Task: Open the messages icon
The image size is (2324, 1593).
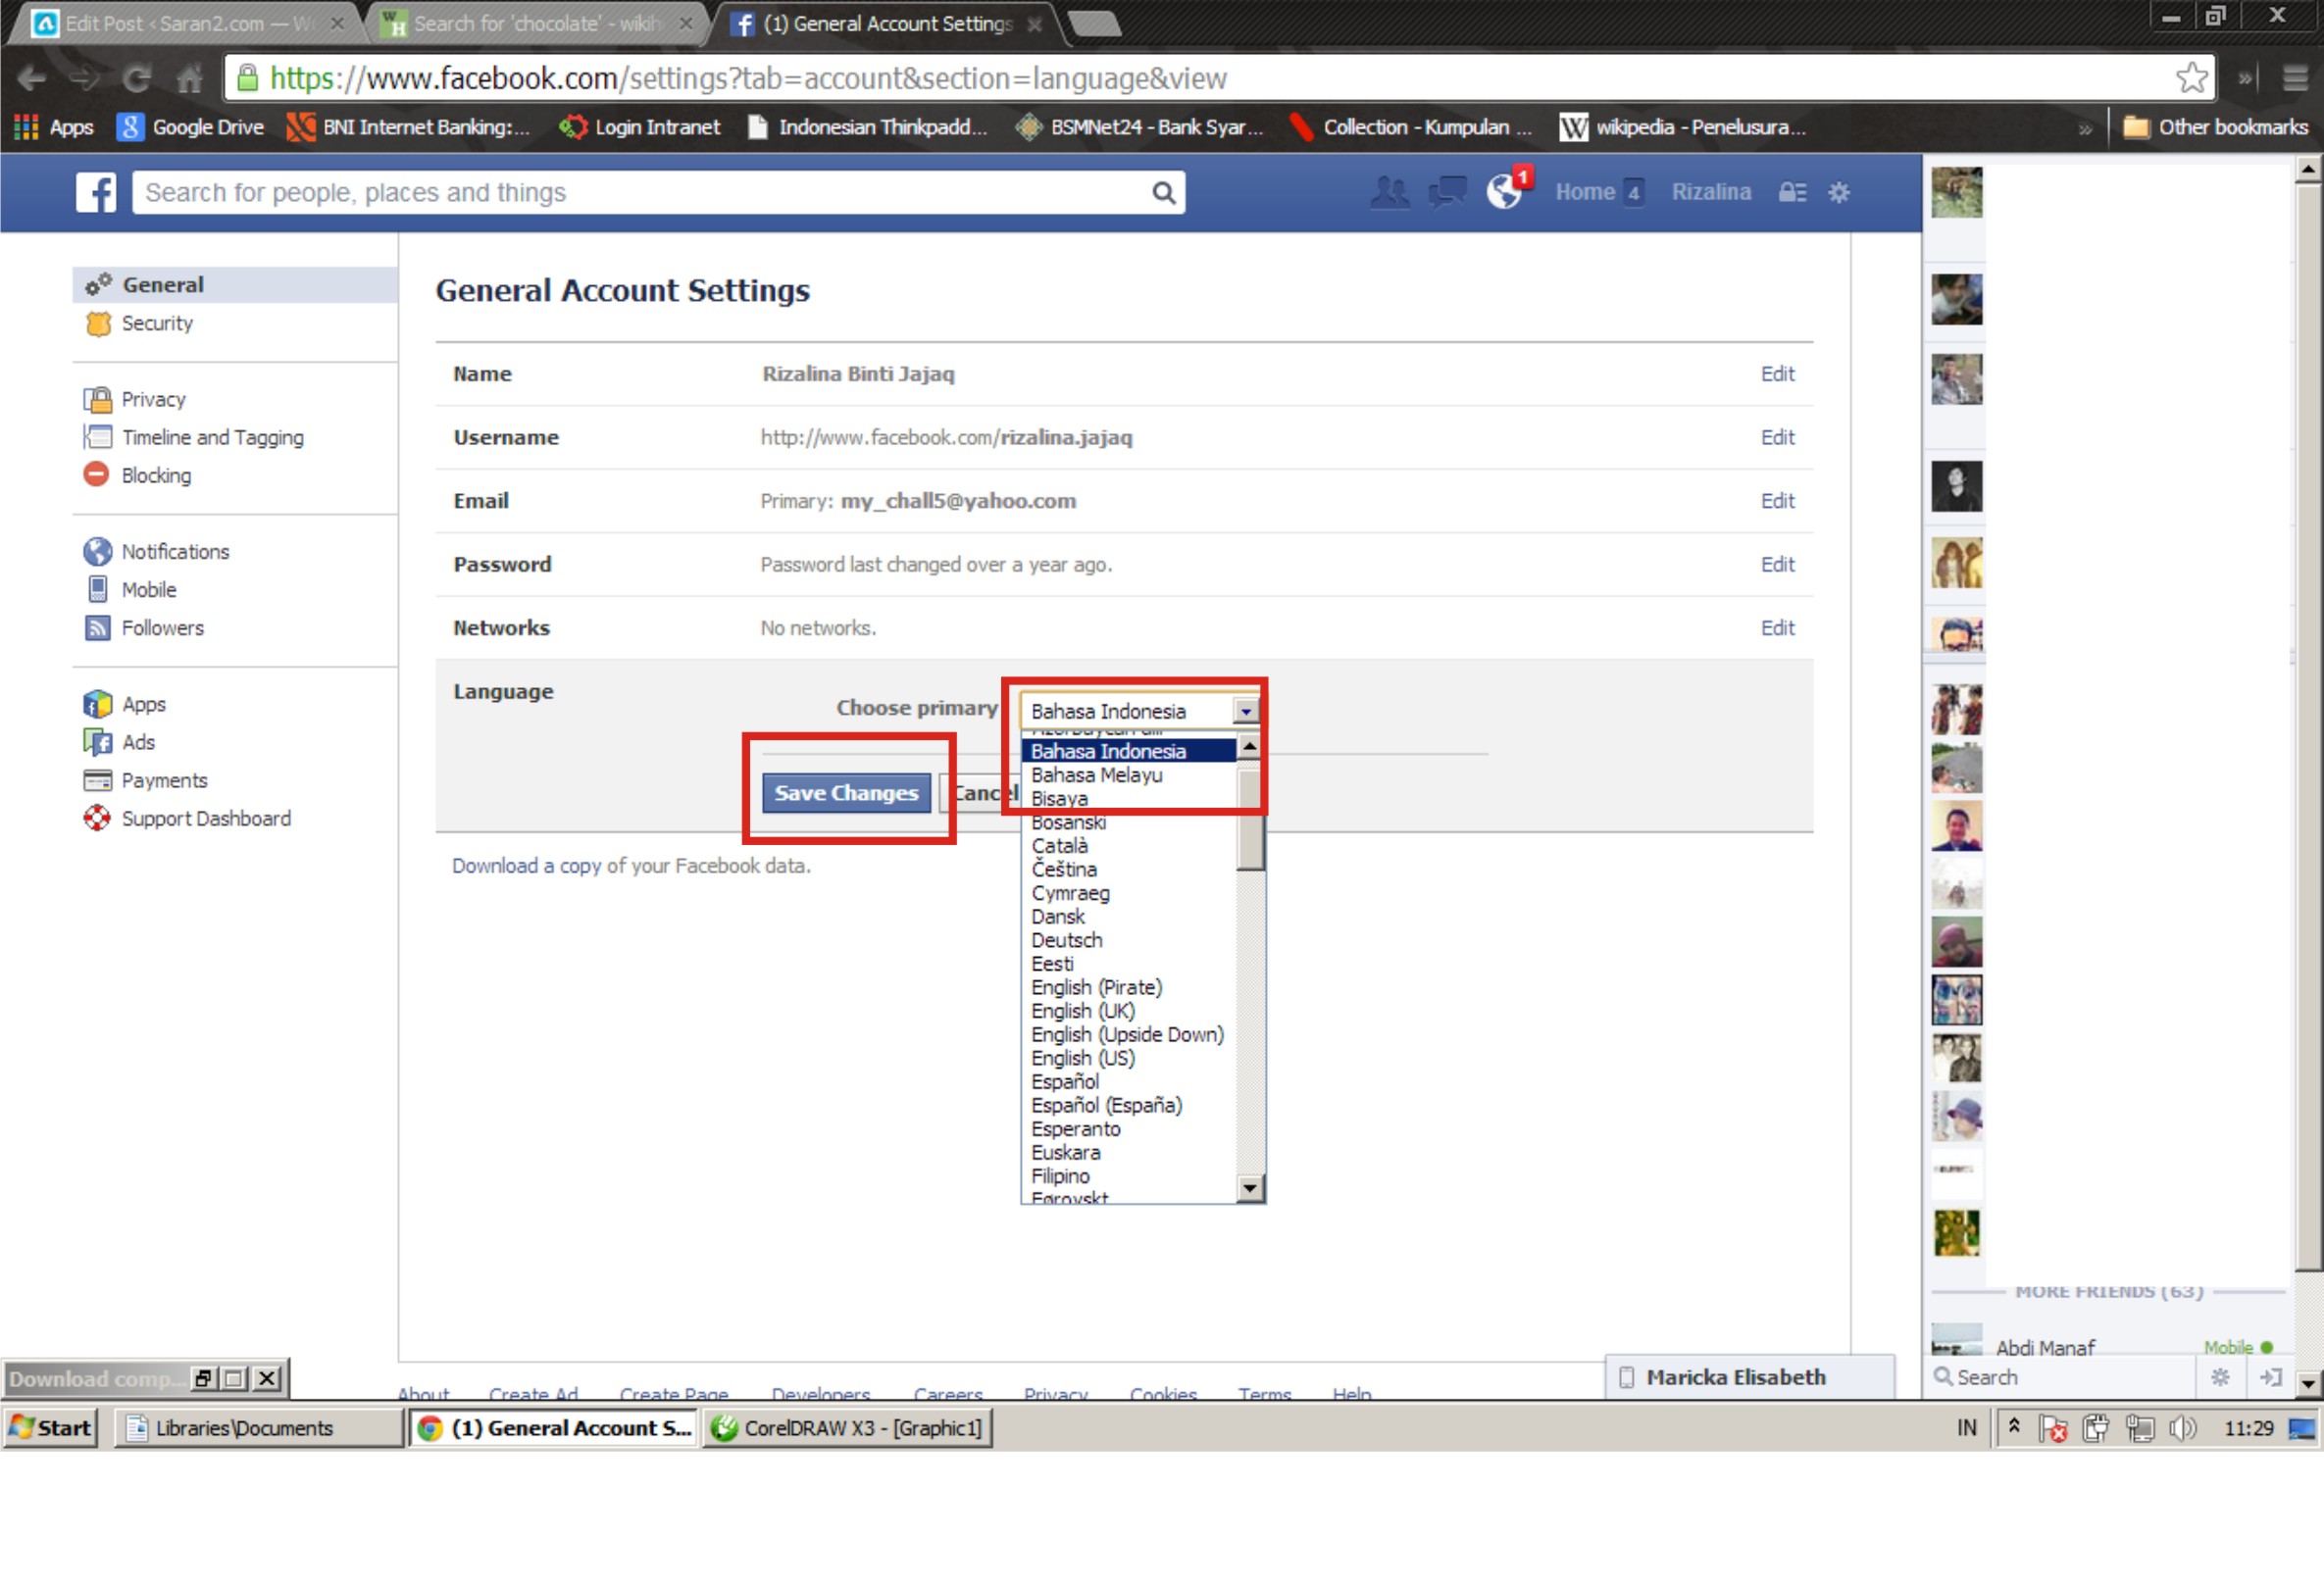Action: coord(1446,192)
